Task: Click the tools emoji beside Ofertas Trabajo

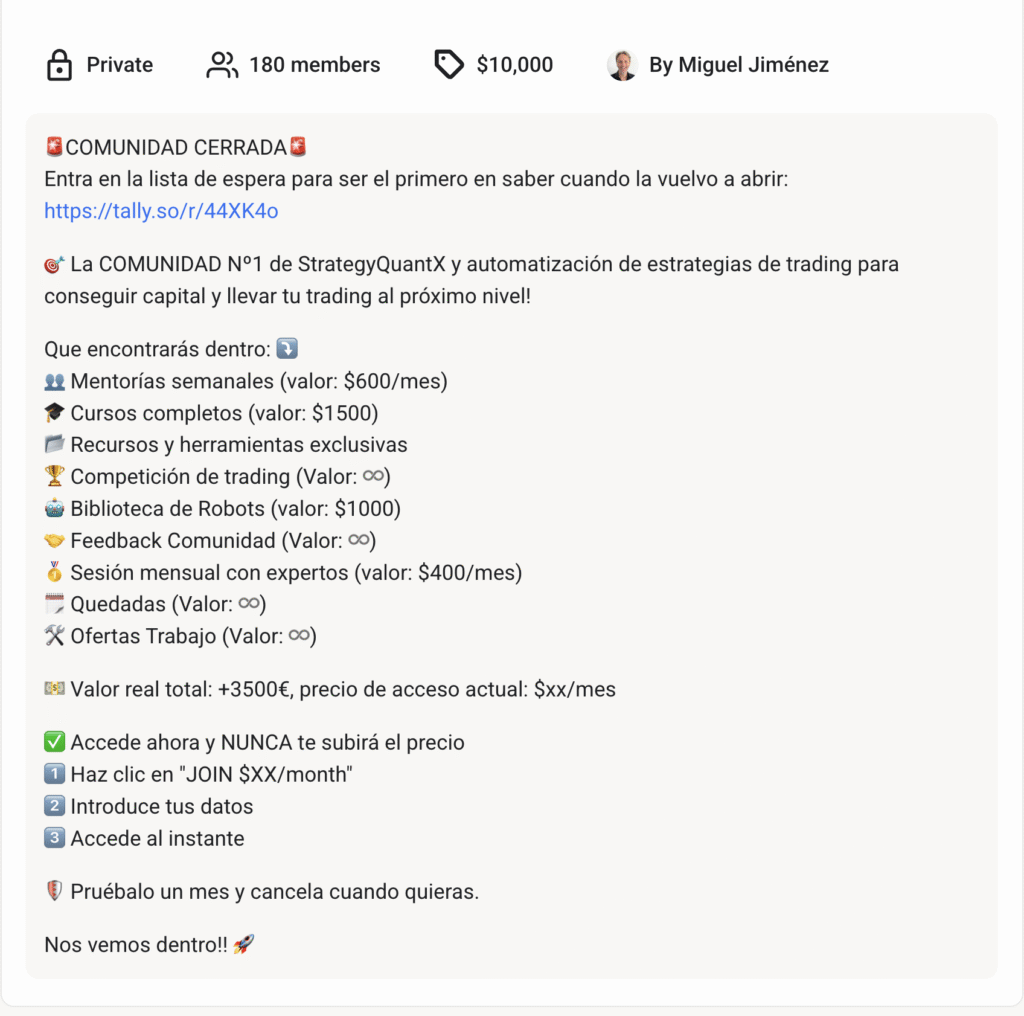Action: pos(55,637)
